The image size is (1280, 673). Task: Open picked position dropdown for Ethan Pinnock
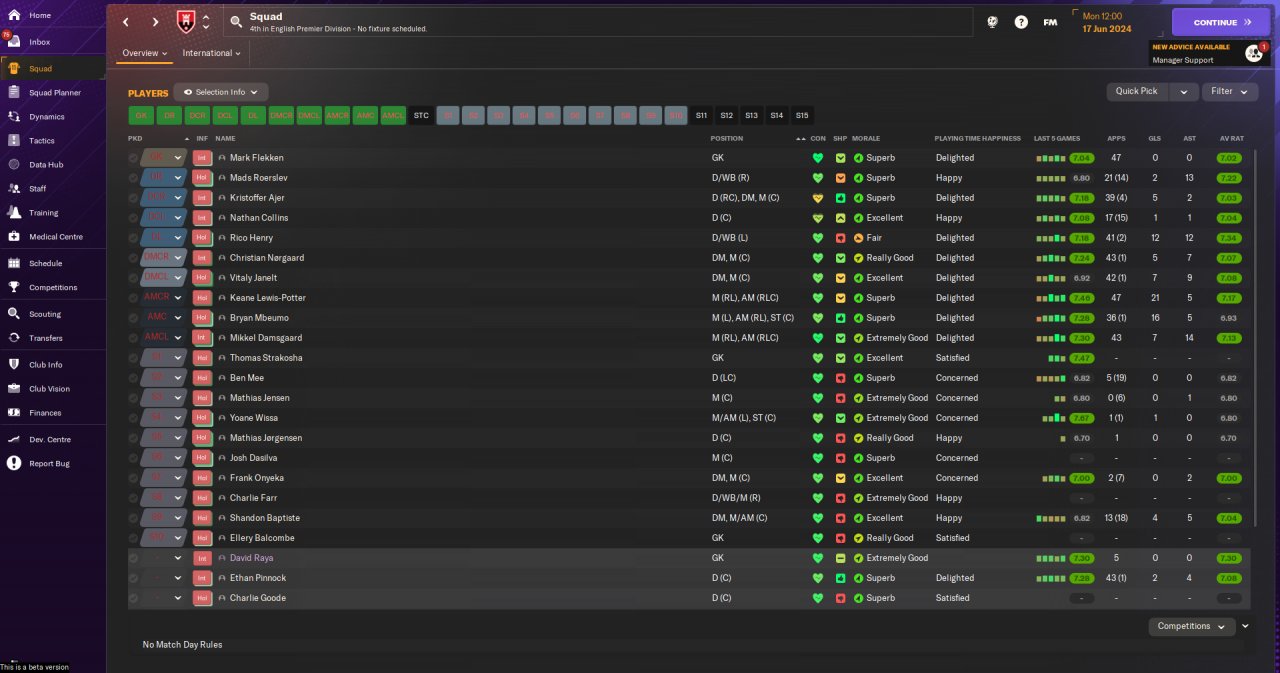[x=178, y=578]
